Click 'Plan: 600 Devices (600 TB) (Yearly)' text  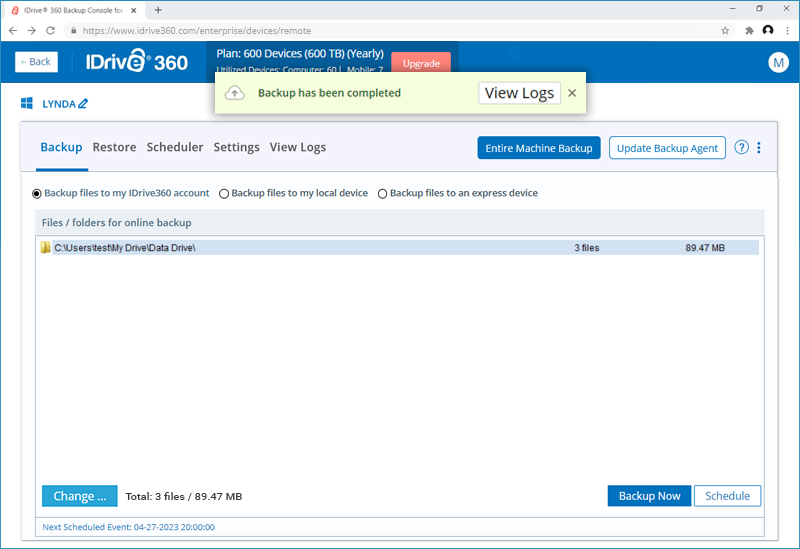pyautogui.click(x=300, y=54)
